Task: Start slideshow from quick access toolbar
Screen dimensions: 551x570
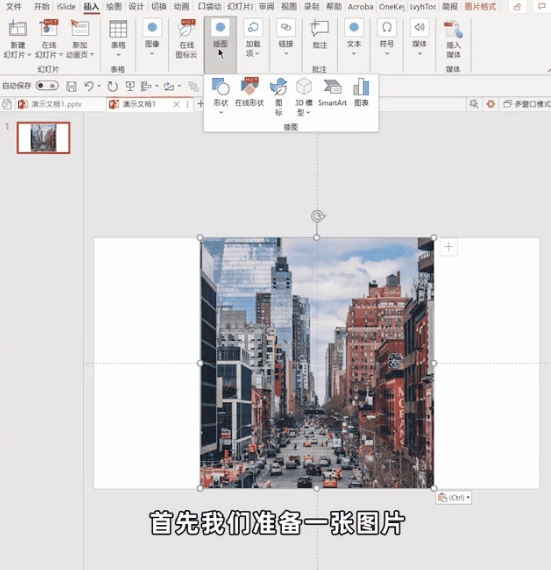Action: point(130,86)
